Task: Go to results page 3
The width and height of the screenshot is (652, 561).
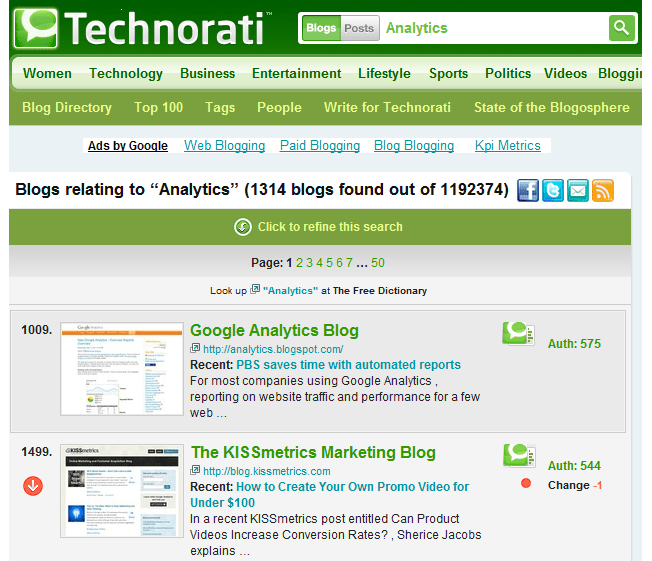Action: 309,263
